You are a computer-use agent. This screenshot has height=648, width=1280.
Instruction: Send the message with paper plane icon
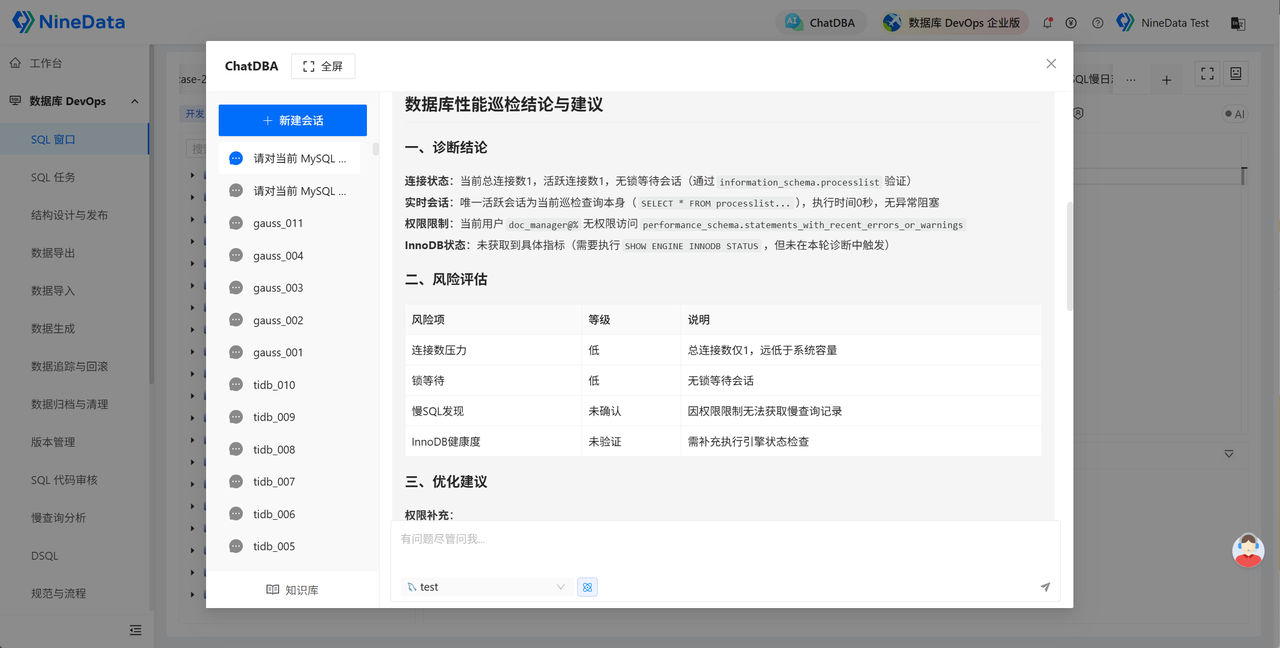[1045, 587]
